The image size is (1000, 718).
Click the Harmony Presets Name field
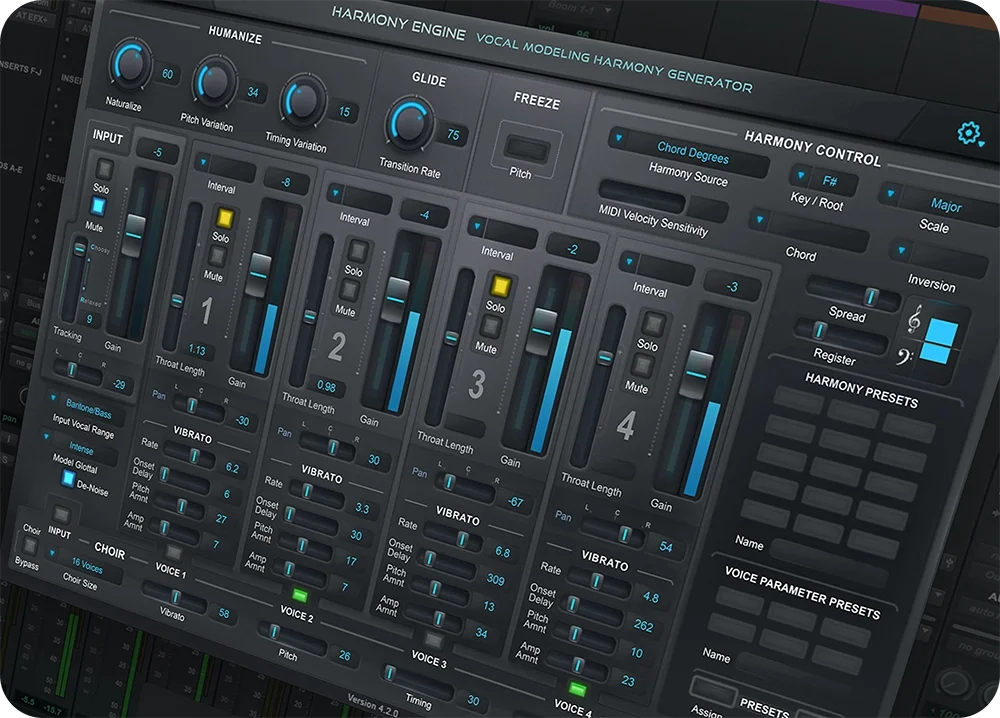click(830, 560)
